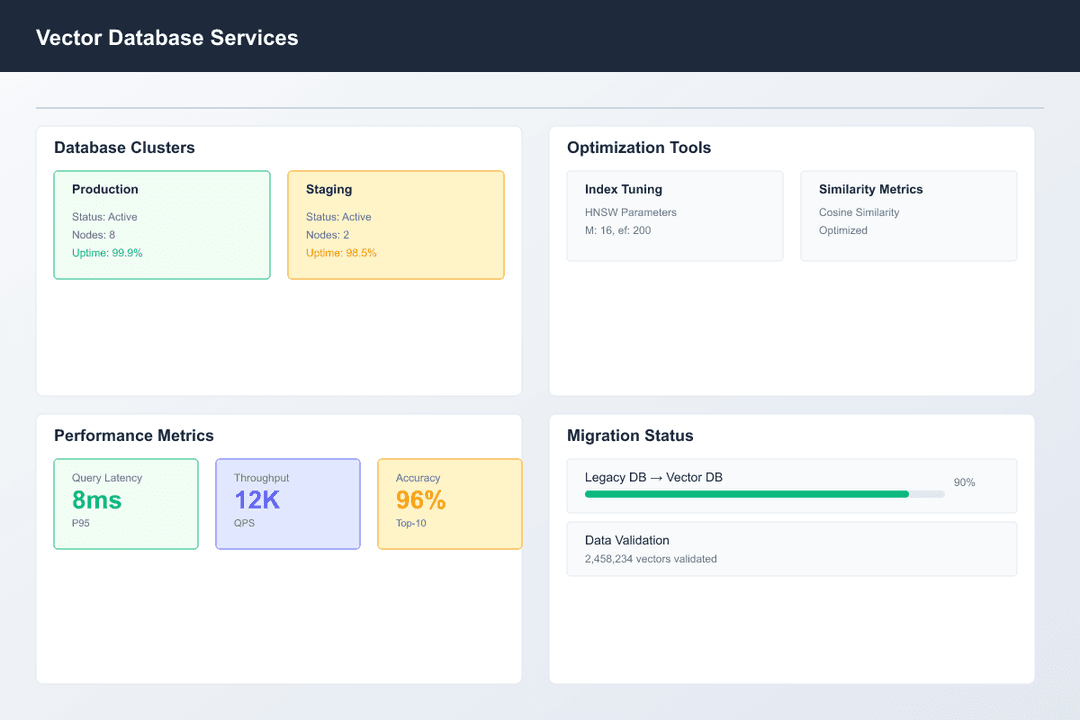Click the Query Latency metric card
This screenshot has width=1080, height=720.
(126, 503)
